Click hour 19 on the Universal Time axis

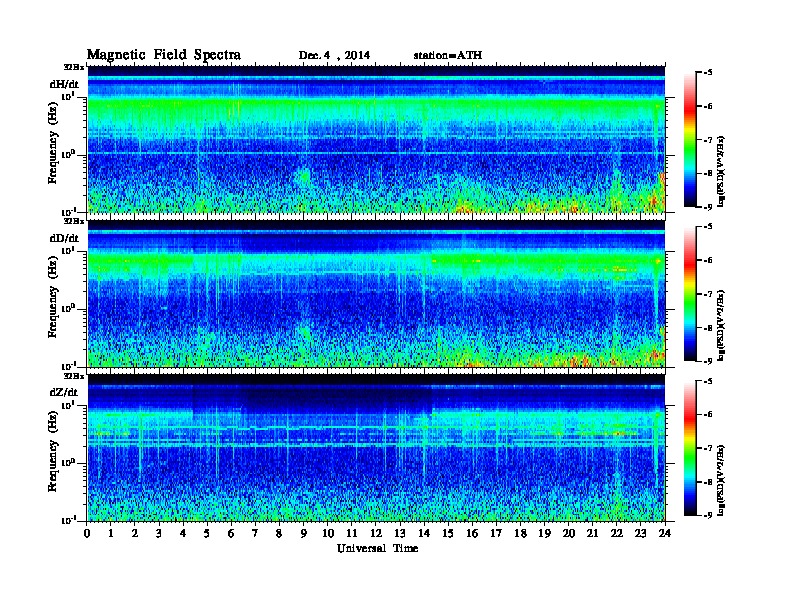click(x=544, y=533)
